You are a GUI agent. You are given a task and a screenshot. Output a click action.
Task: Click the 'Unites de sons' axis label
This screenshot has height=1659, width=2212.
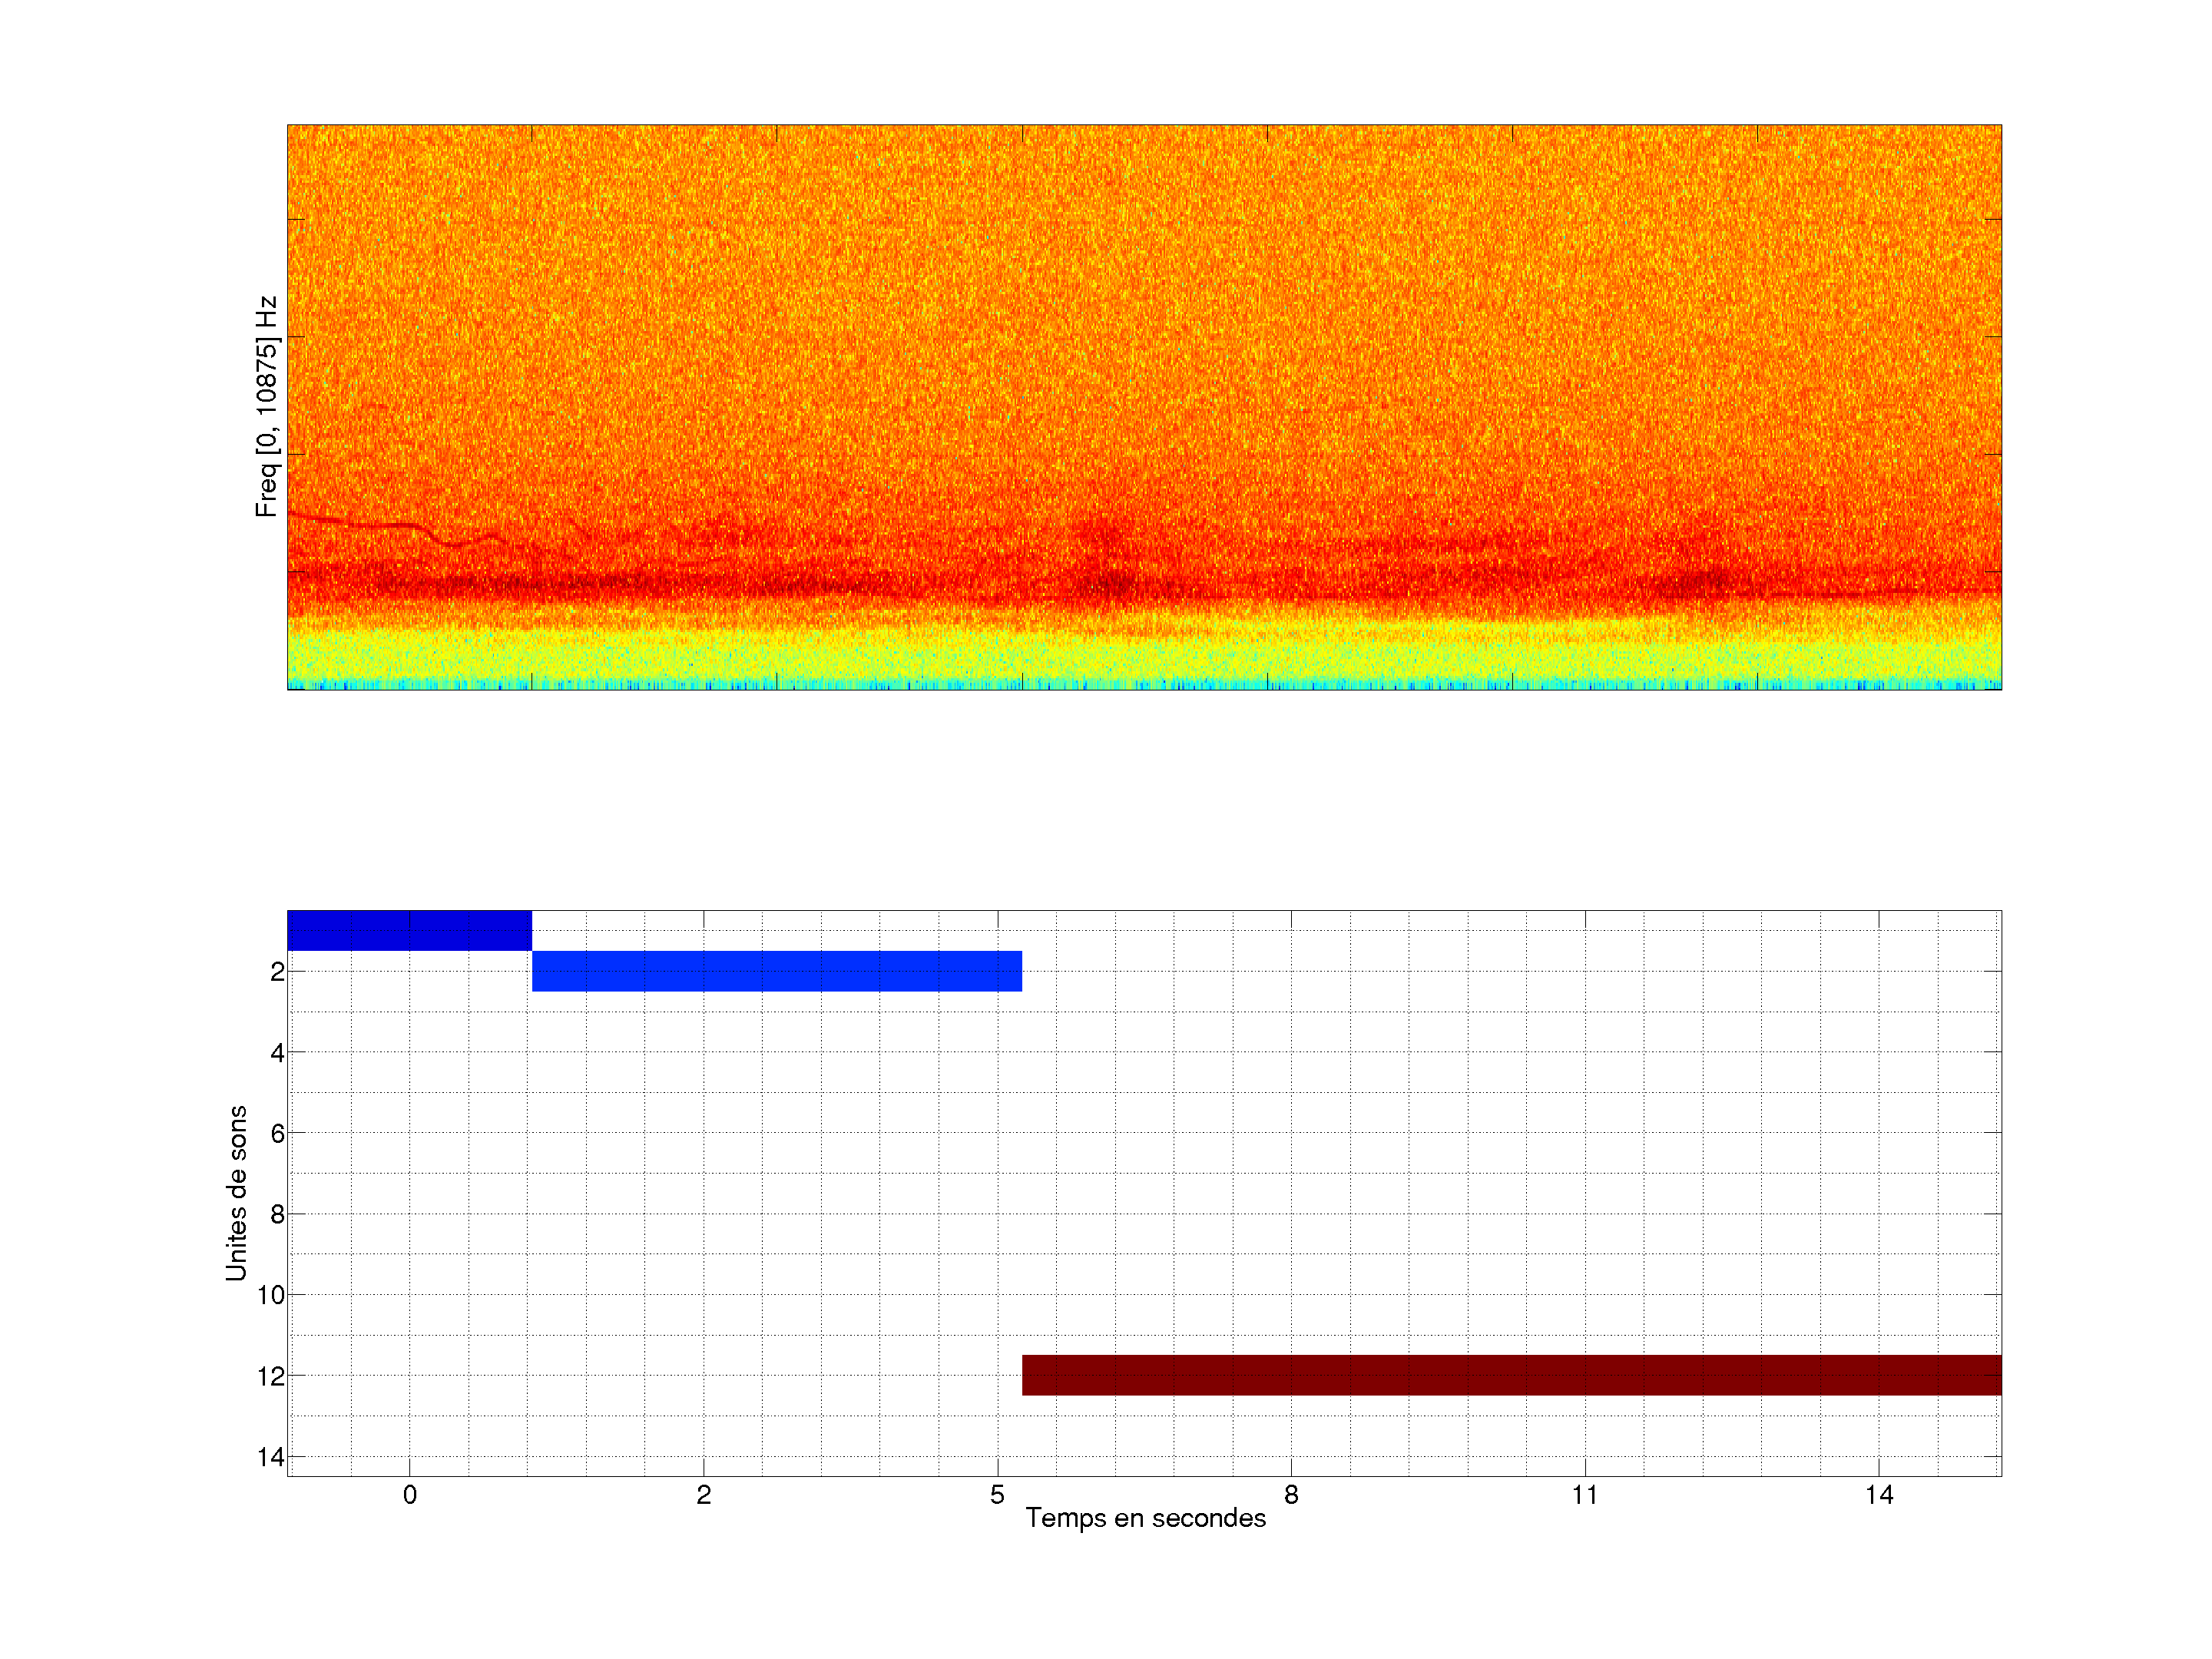[236, 1193]
